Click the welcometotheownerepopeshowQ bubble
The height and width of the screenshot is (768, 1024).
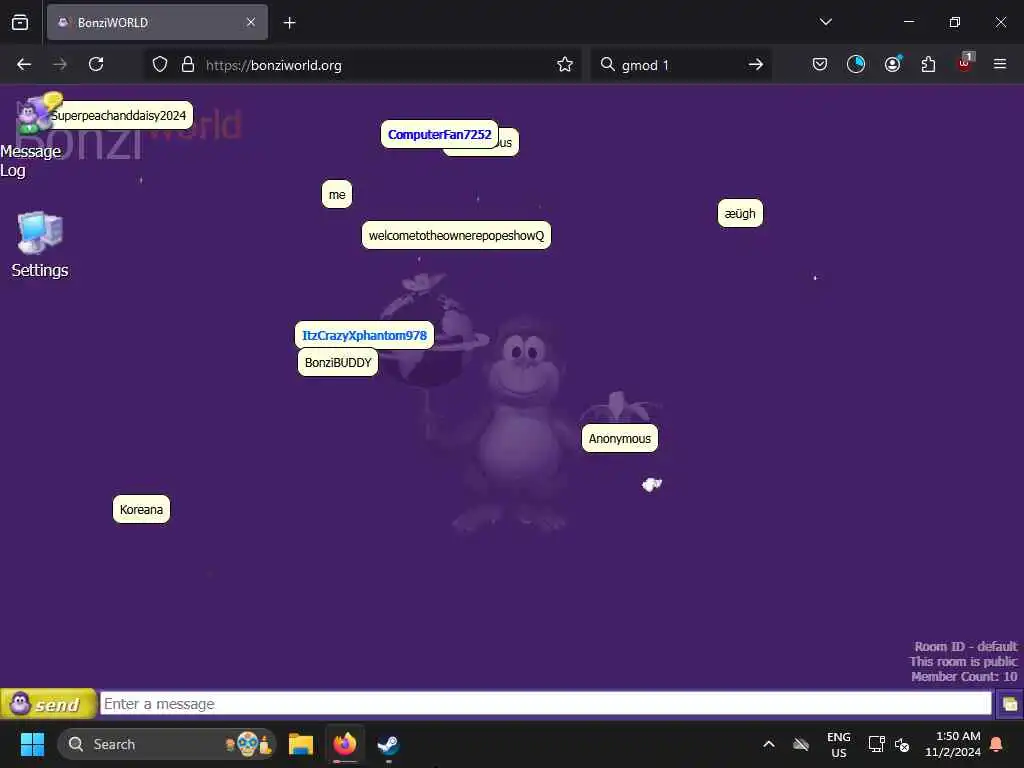click(456, 236)
